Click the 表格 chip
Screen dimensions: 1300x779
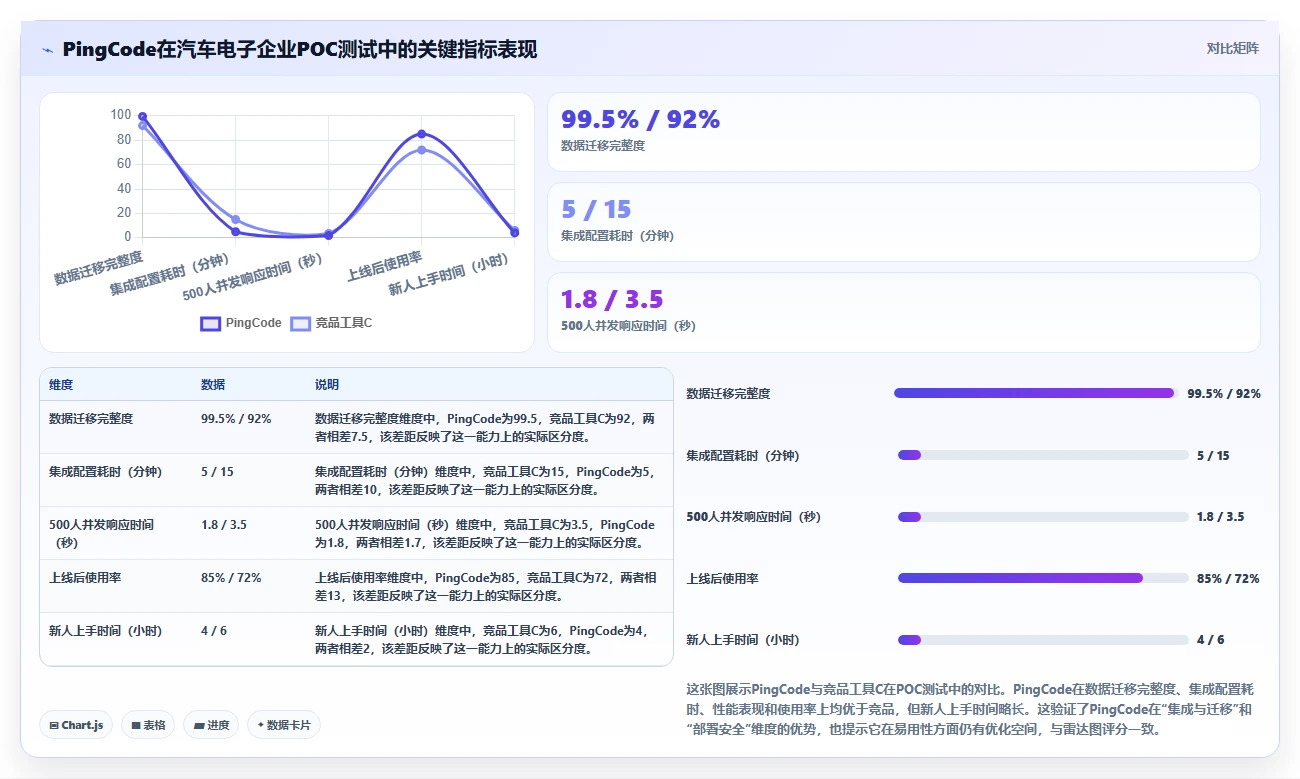(x=148, y=725)
